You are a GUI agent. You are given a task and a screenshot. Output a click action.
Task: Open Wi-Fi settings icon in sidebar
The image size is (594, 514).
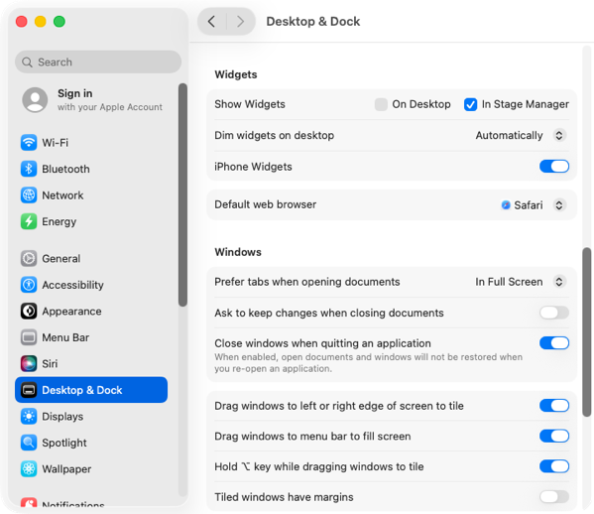coord(29,143)
